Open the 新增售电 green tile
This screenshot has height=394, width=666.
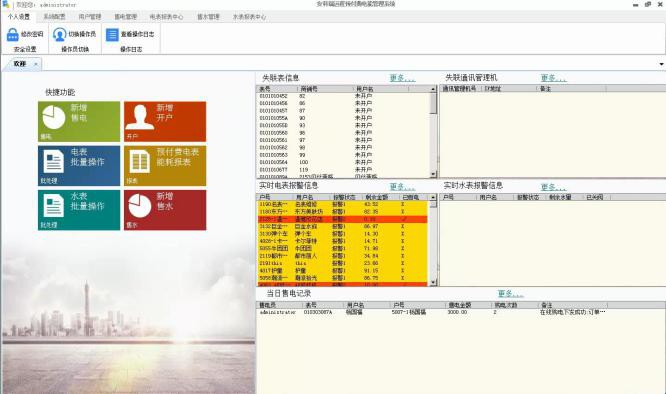pyautogui.click(x=79, y=121)
